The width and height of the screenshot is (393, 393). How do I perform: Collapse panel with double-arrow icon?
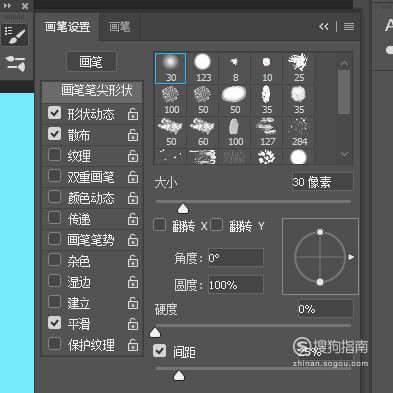[x=323, y=27]
